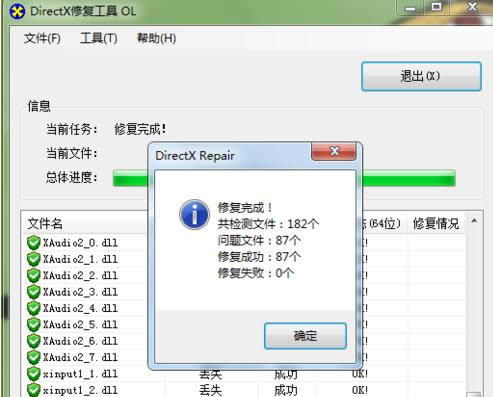Click the scroll up arrow of file list
This screenshot has width=493, height=397.
474,221
